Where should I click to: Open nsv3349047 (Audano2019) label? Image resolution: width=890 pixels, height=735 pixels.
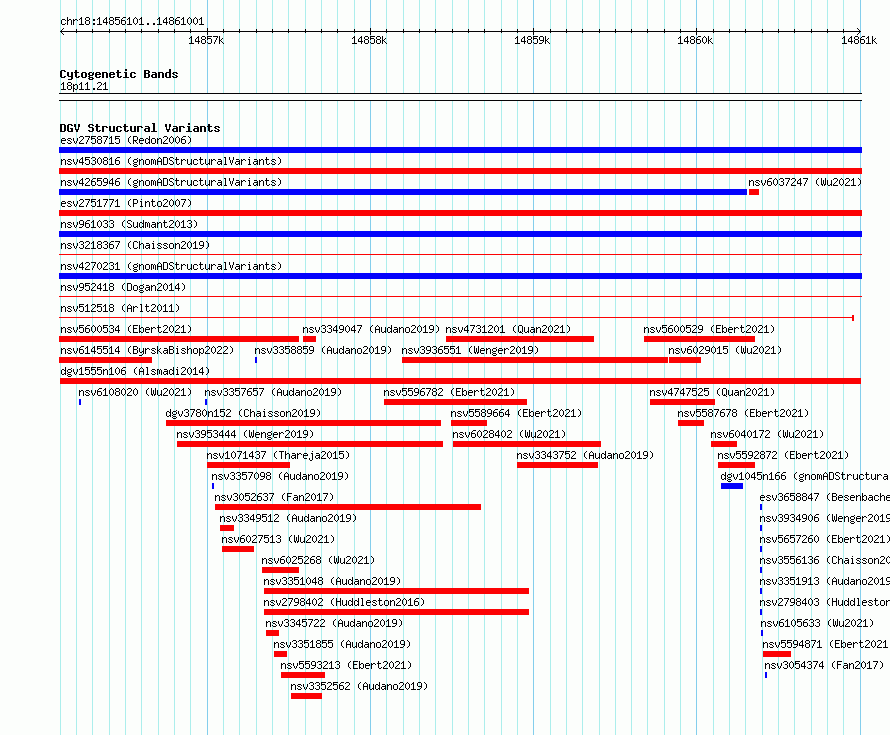coord(371,329)
